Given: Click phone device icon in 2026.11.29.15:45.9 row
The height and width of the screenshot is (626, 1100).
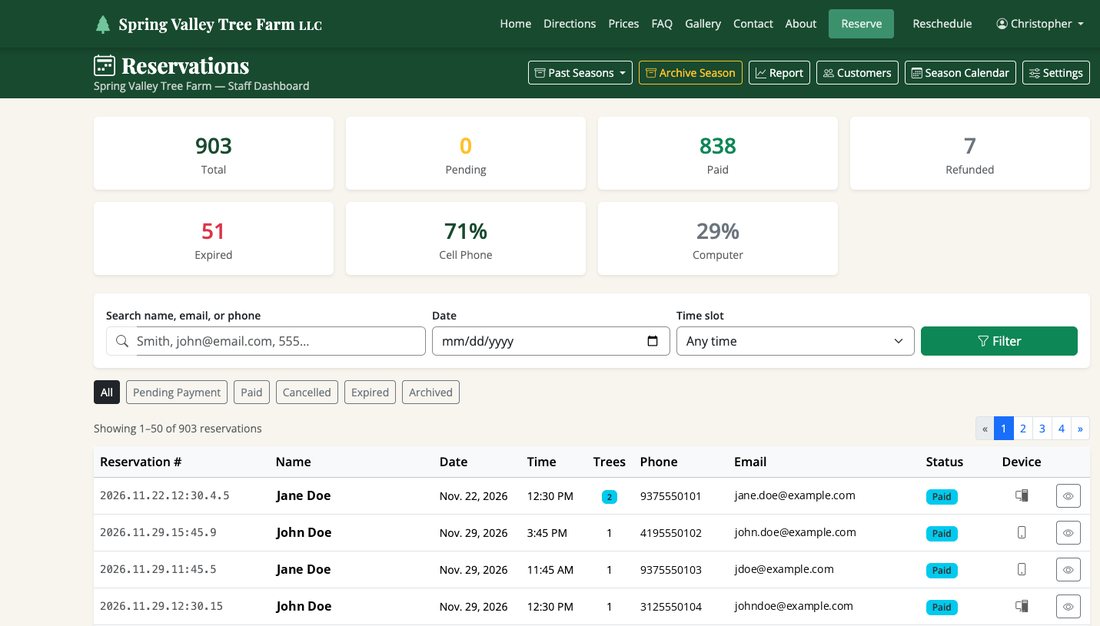Looking at the screenshot, I should pyautogui.click(x=1021, y=533).
